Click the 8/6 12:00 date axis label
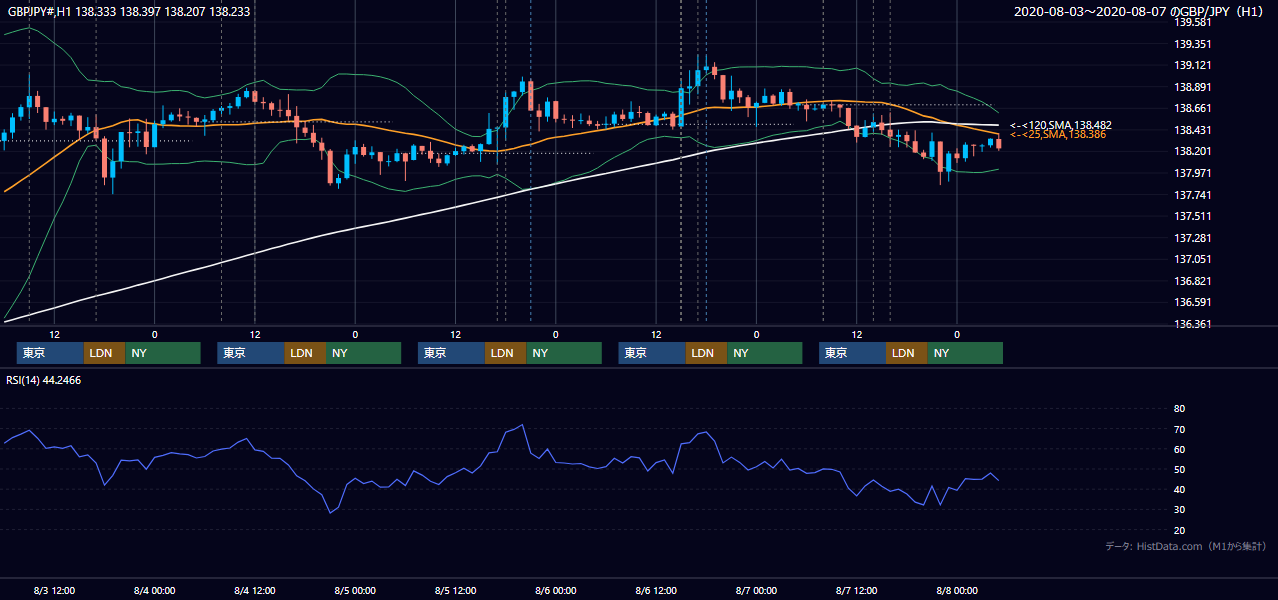The height and width of the screenshot is (600, 1278). pyautogui.click(x=656, y=590)
